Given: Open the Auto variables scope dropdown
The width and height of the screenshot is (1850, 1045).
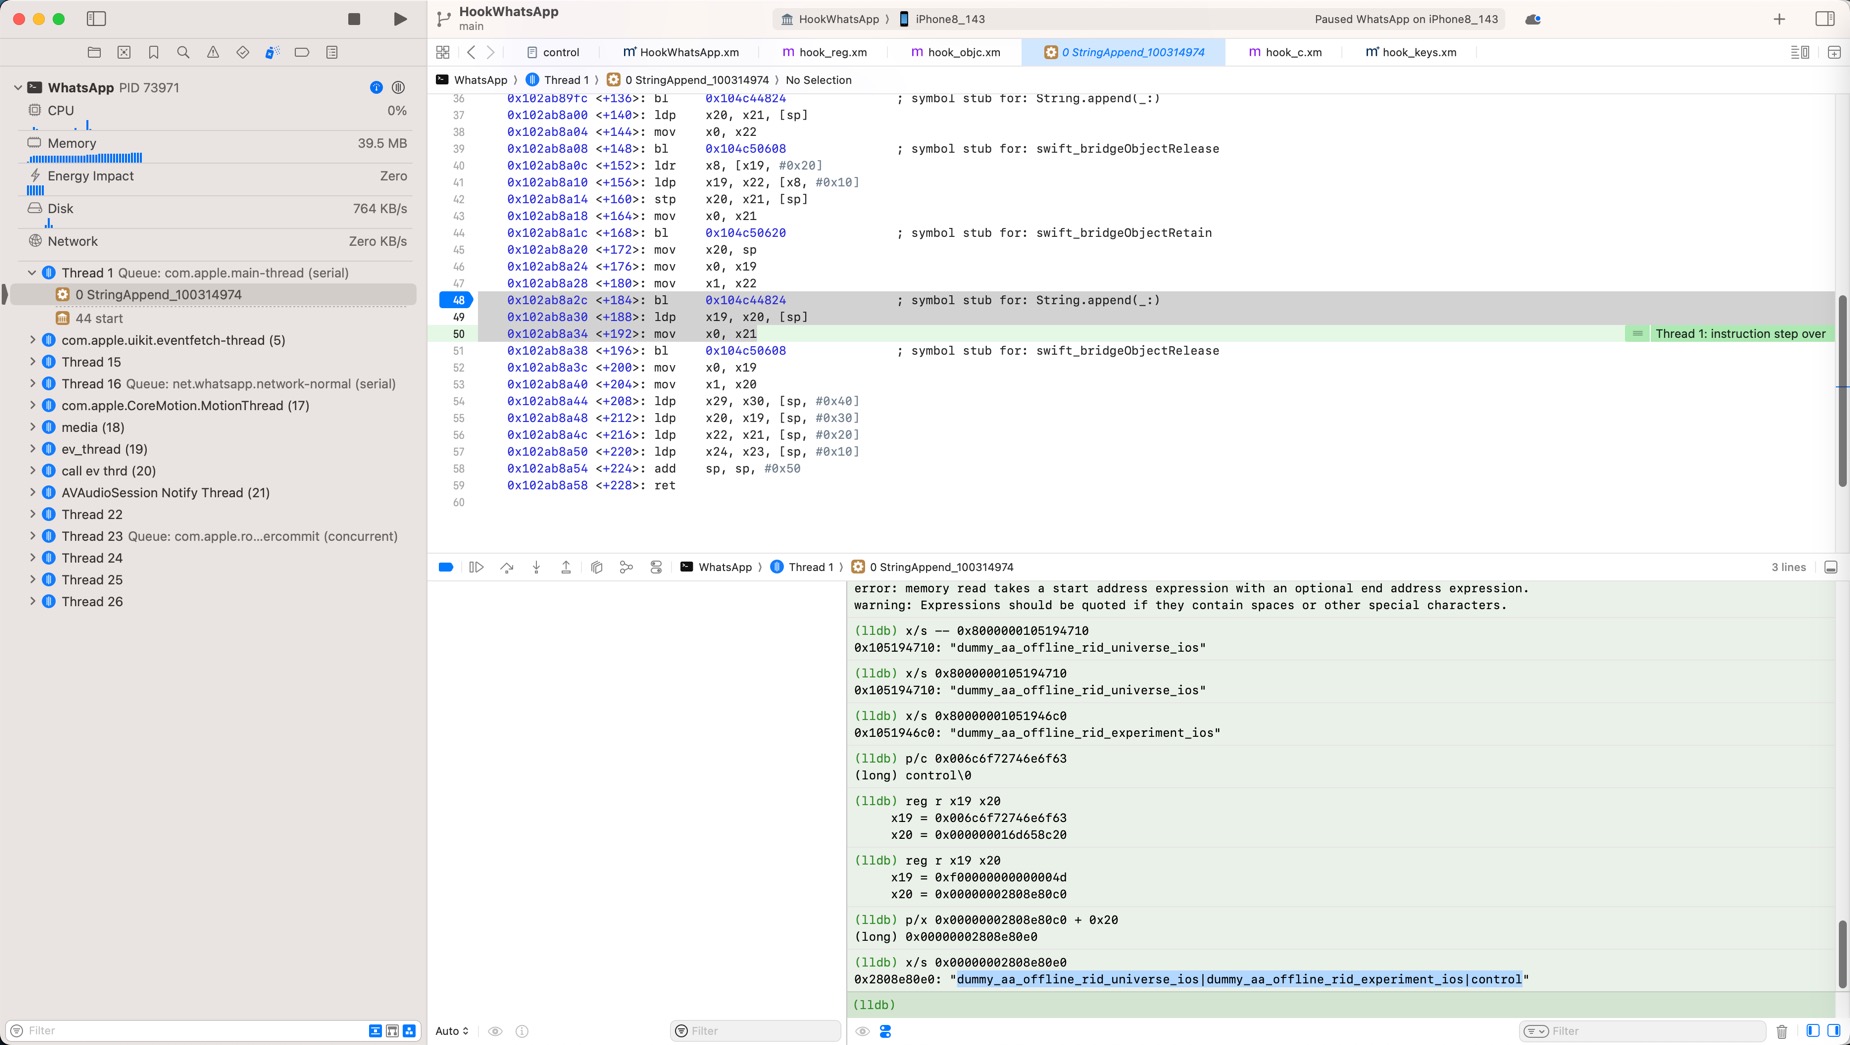Looking at the screenshot, I should 452,1031.
